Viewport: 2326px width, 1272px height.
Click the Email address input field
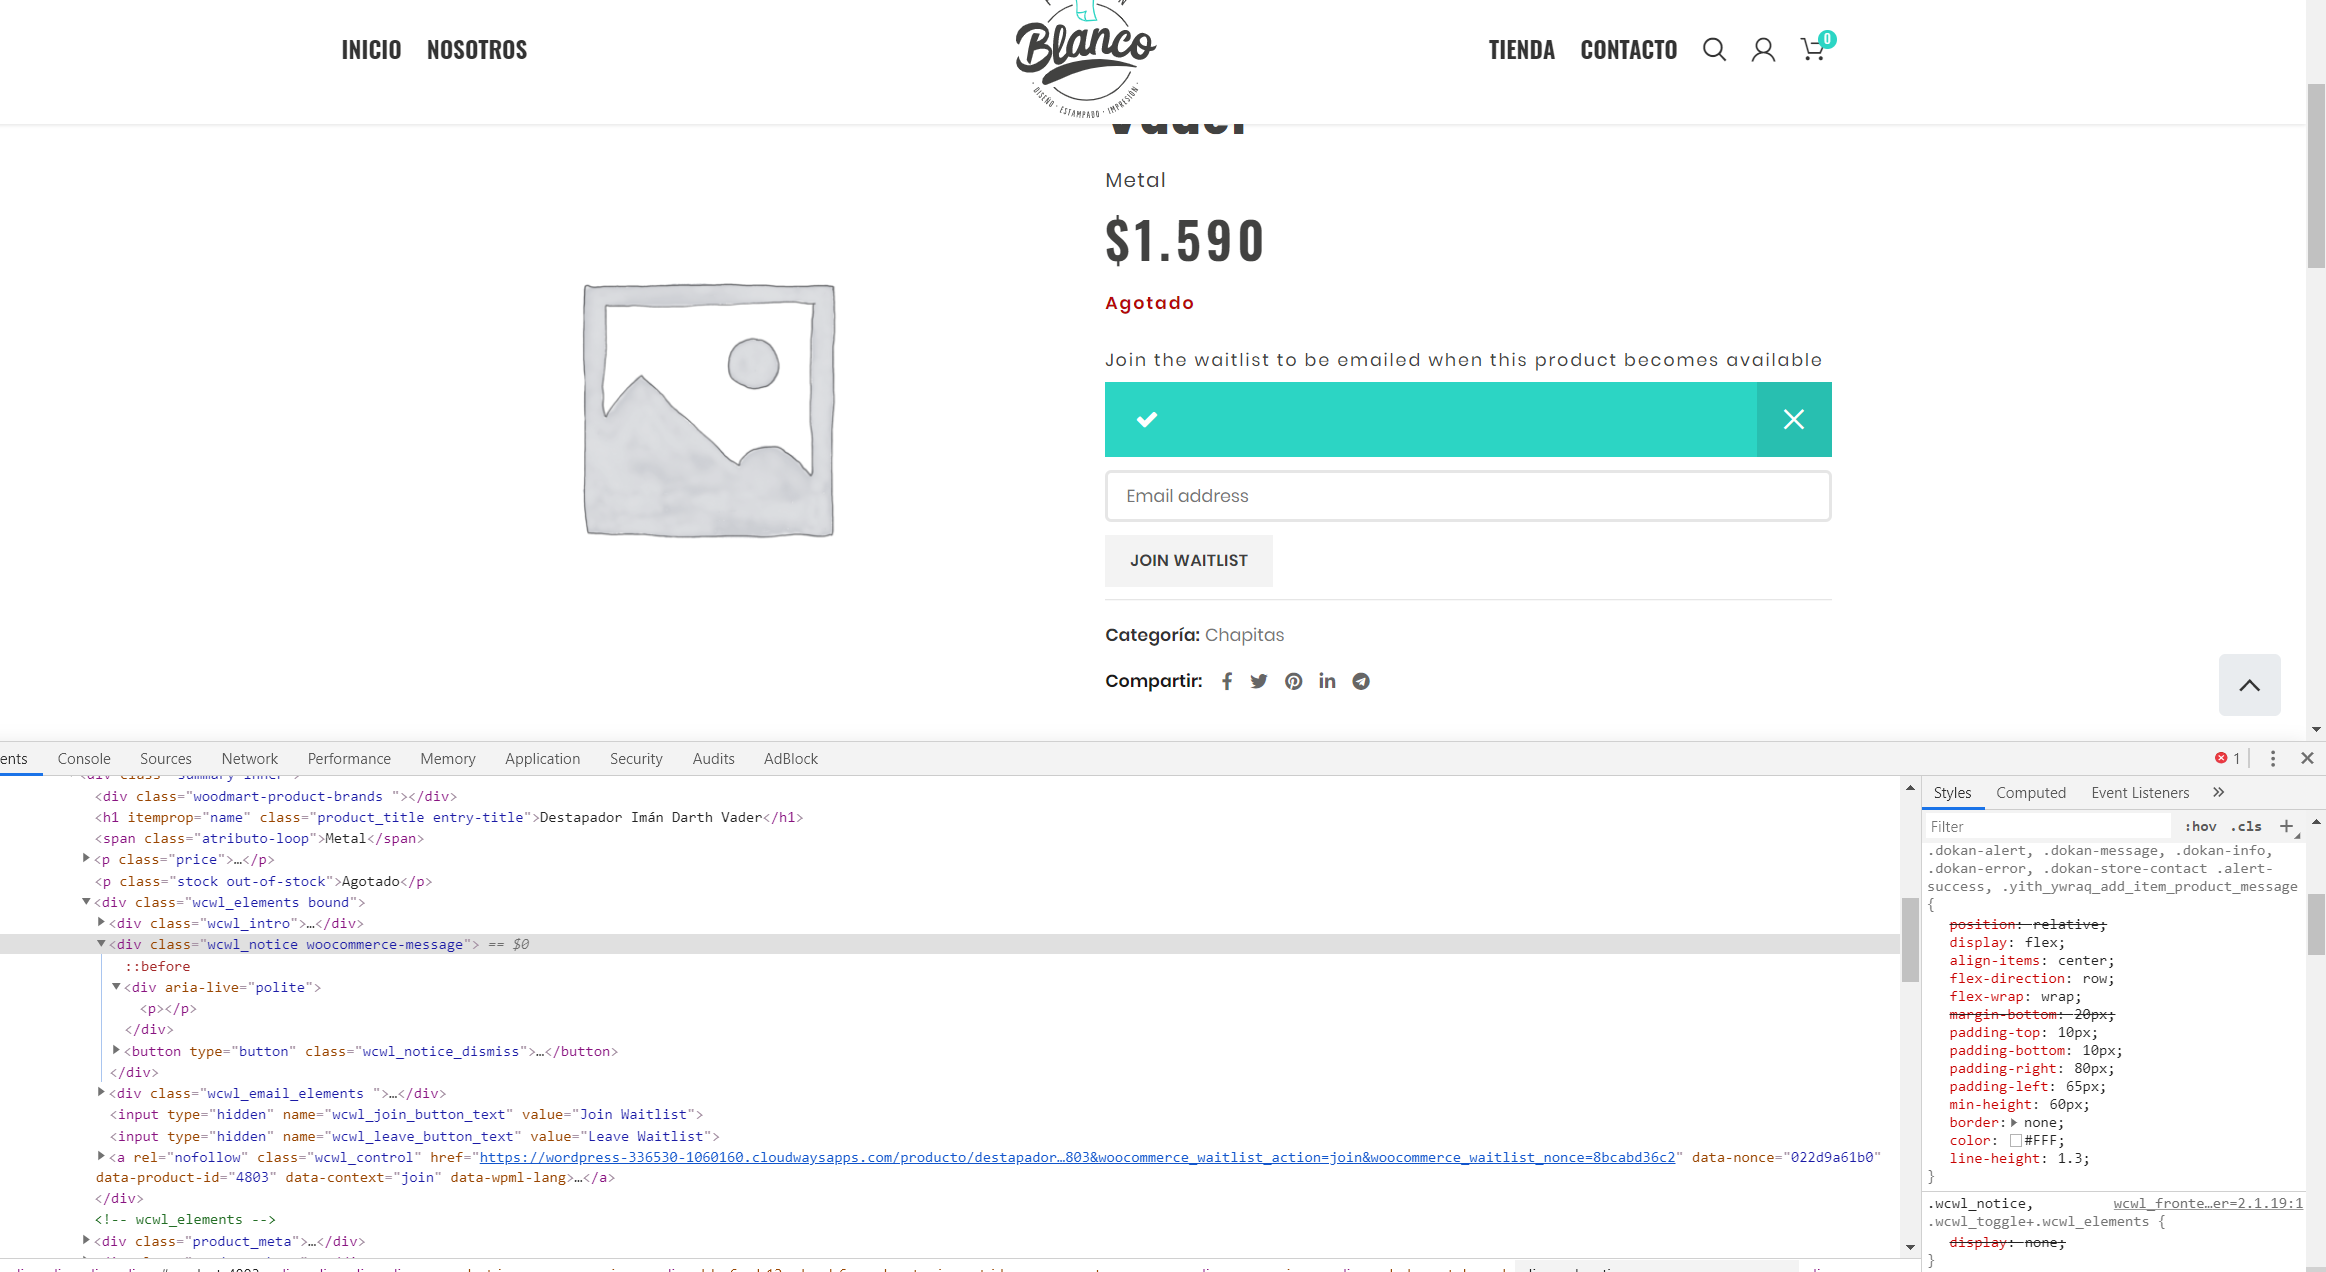pyautogui.click(x=1467, y=496)
